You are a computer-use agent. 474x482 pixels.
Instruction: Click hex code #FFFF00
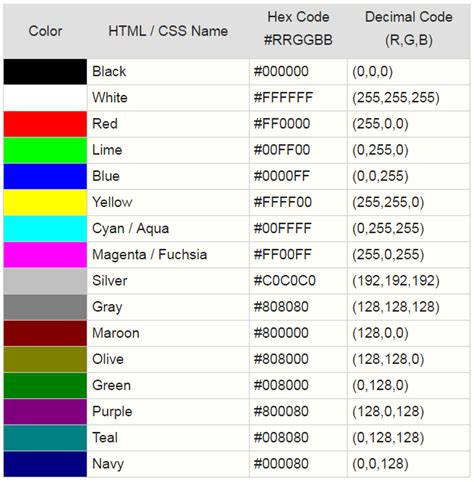(x=283, y=202)
